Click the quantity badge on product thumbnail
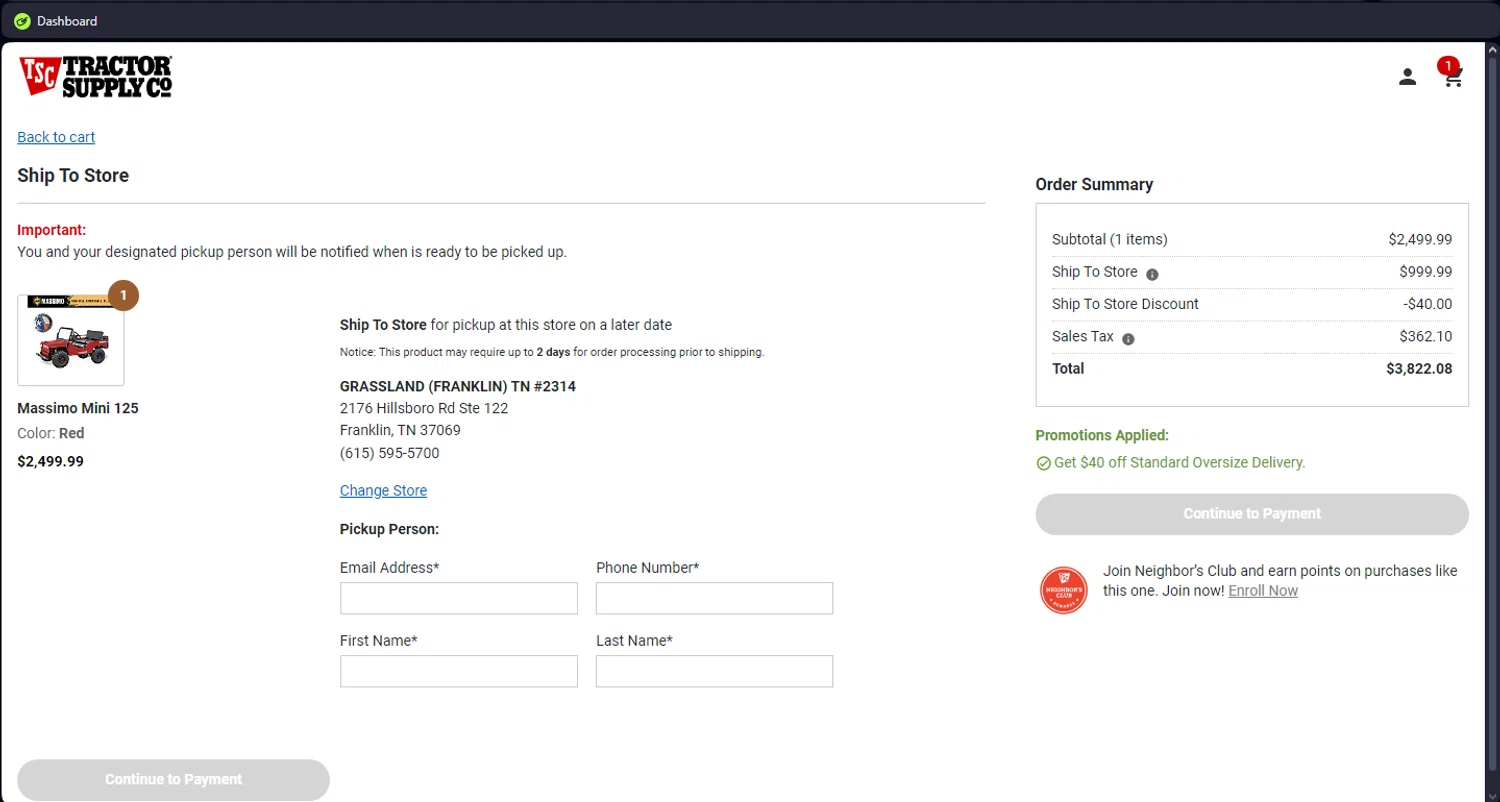 coord(123,296)
